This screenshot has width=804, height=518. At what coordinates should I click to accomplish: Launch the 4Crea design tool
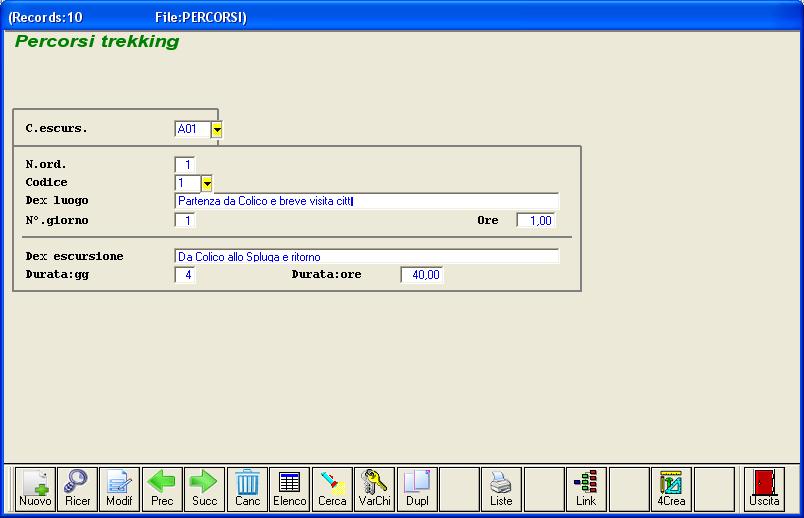pyautogui.click(x=671, y=489)
